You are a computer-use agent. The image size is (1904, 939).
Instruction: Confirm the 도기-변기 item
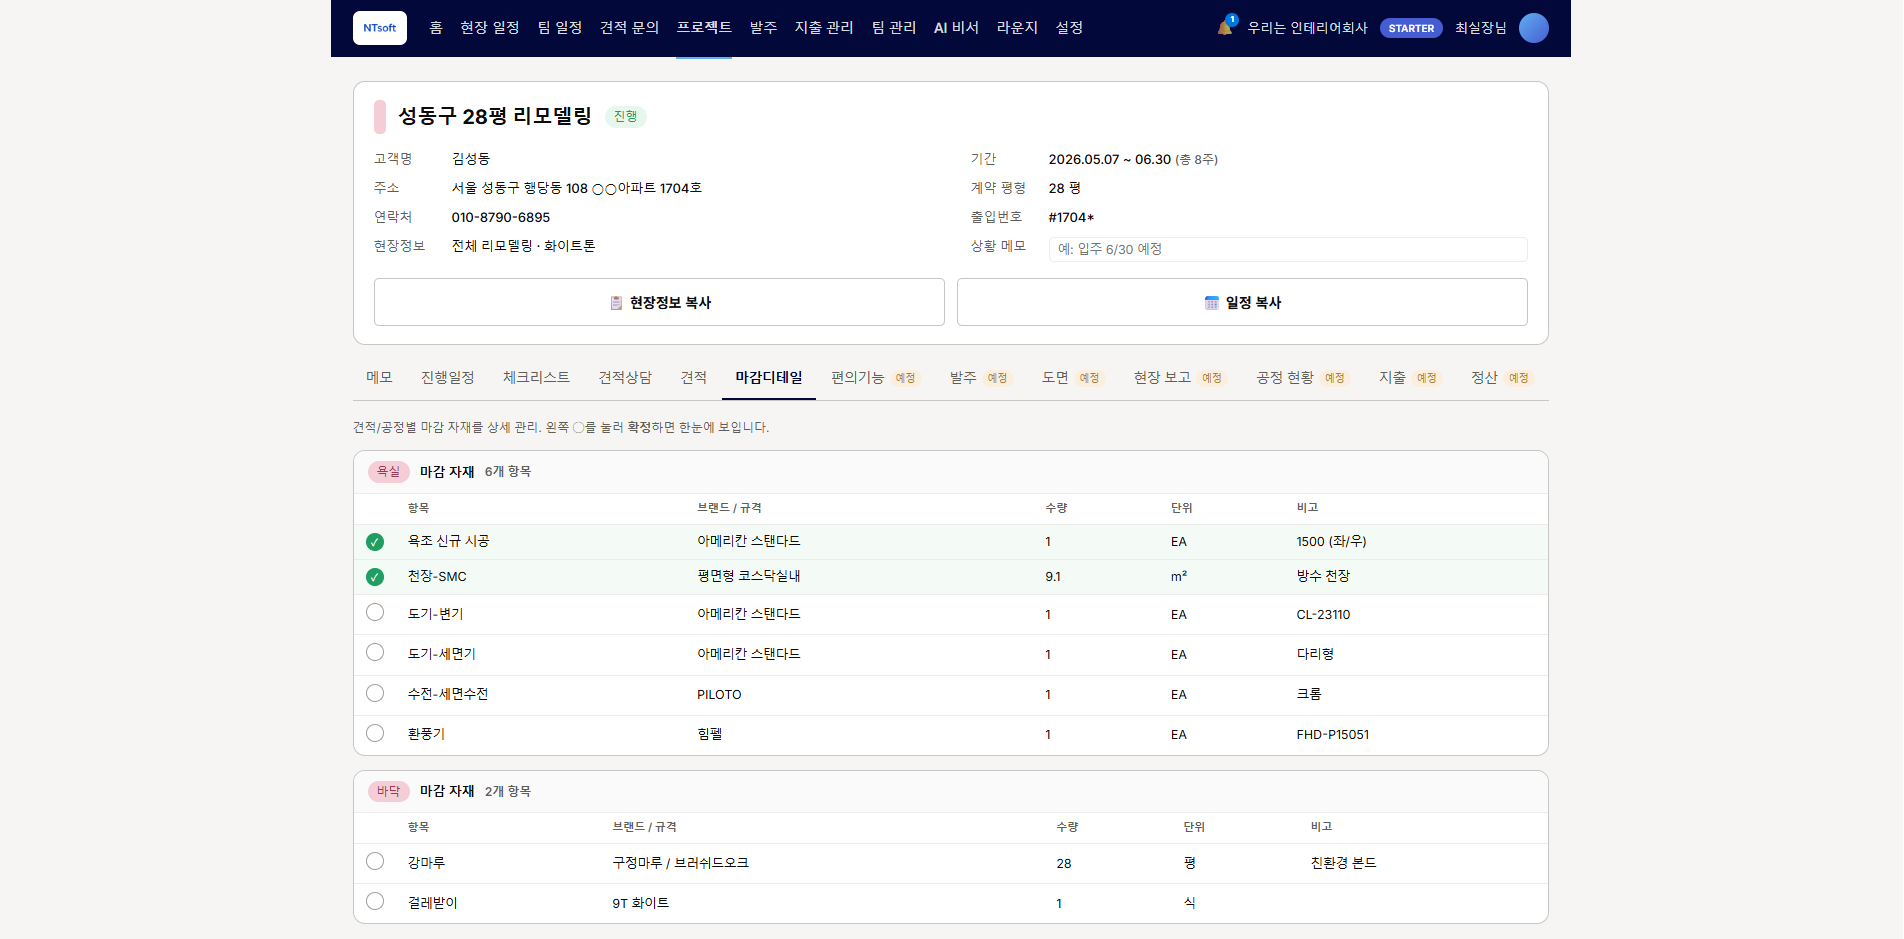coord(375,612)
